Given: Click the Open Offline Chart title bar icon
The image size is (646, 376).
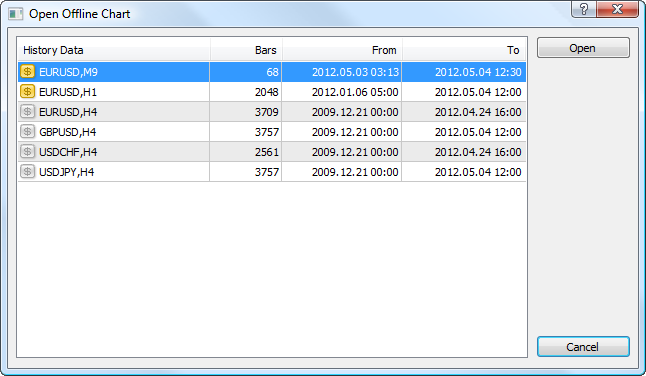Looking at the screenshot, I should coord(16,14).
